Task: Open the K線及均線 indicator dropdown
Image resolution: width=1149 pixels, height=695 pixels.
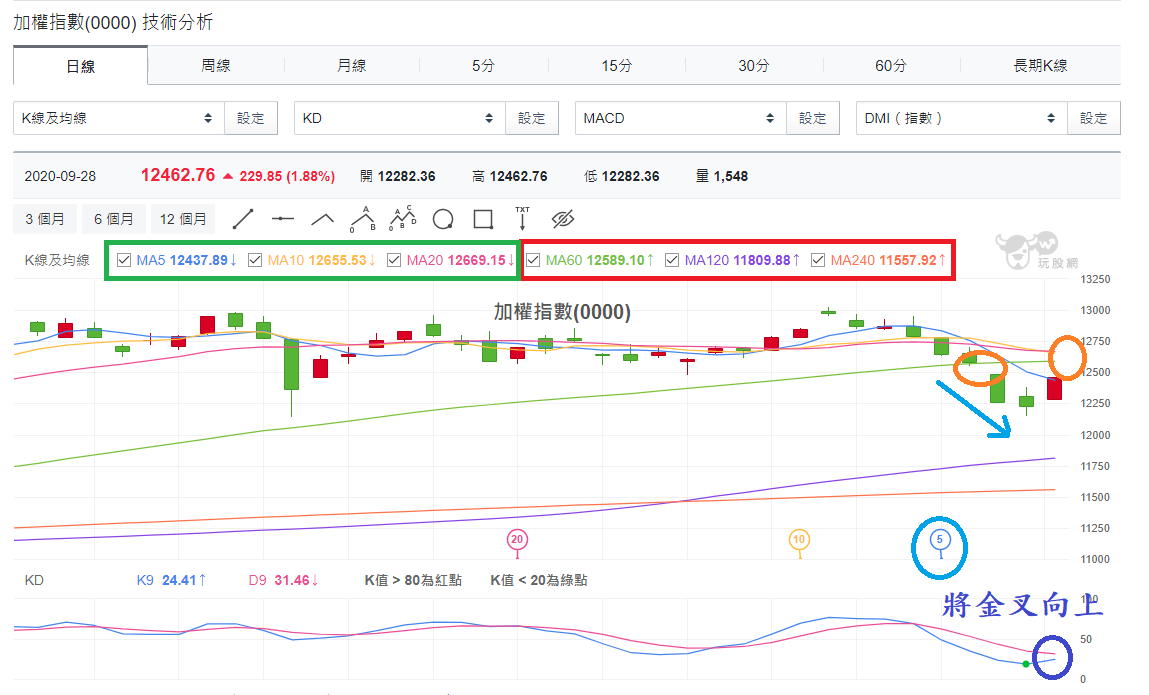Action: tap(119, 118)
